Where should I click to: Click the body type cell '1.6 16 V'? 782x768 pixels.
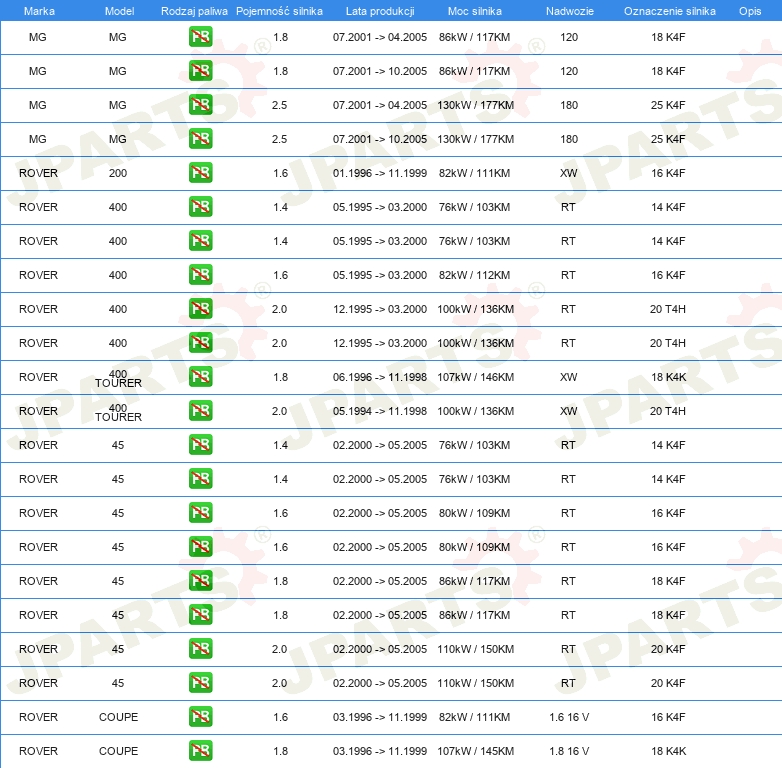[x=569, y=717]
